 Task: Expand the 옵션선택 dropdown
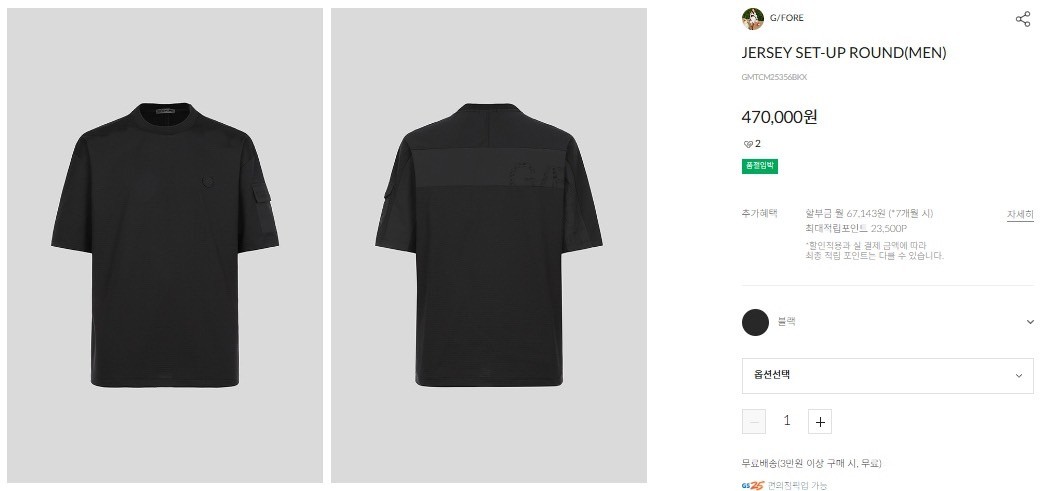(887, 375)
